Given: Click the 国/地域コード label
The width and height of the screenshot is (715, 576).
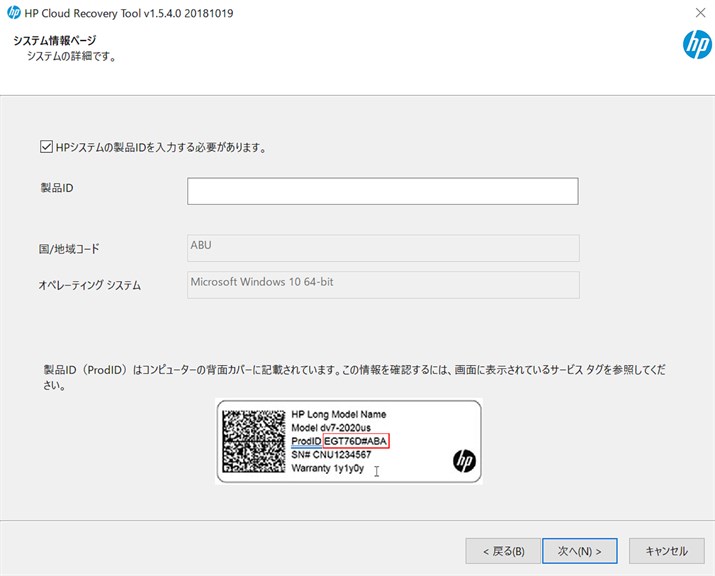Looking at the screenshot, I should click(x=69, y=249).
